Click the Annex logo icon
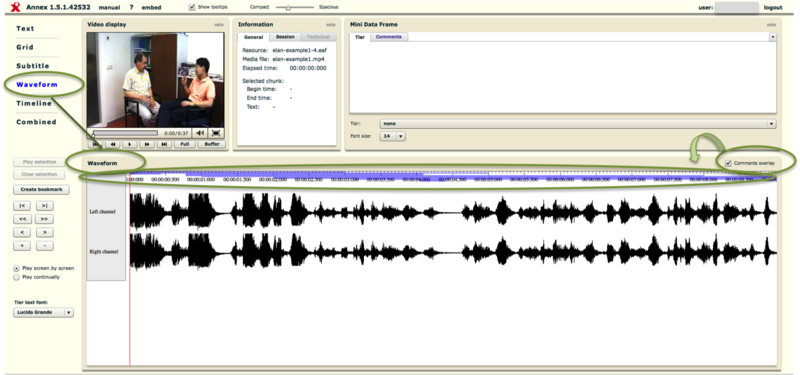 tap(16, 7)
